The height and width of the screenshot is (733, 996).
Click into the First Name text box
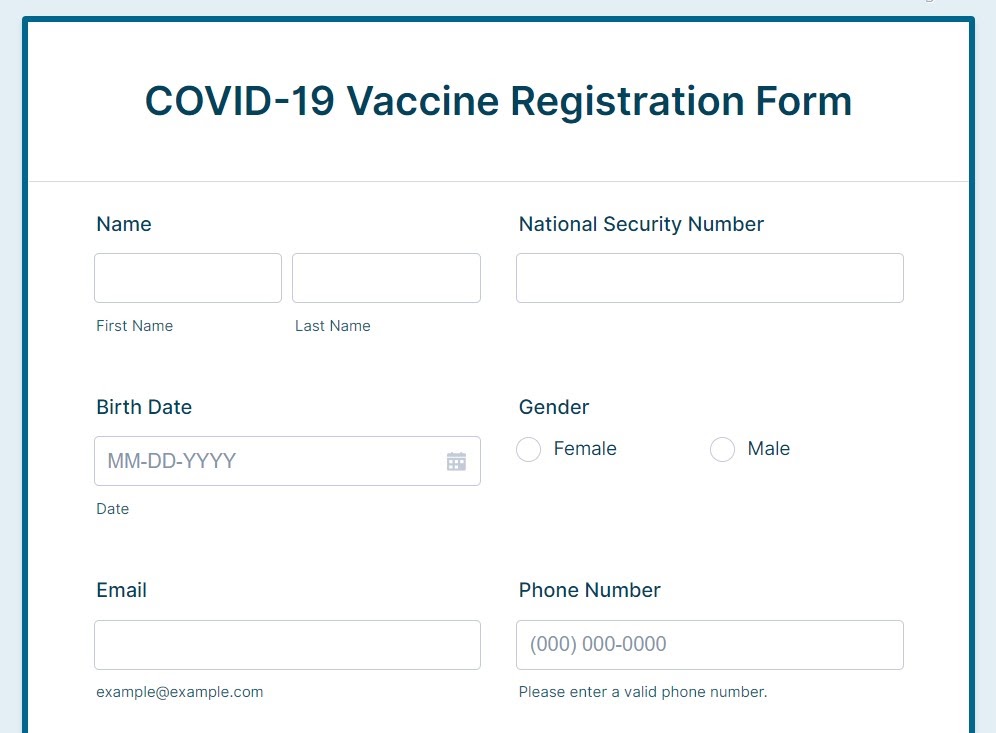188,278
